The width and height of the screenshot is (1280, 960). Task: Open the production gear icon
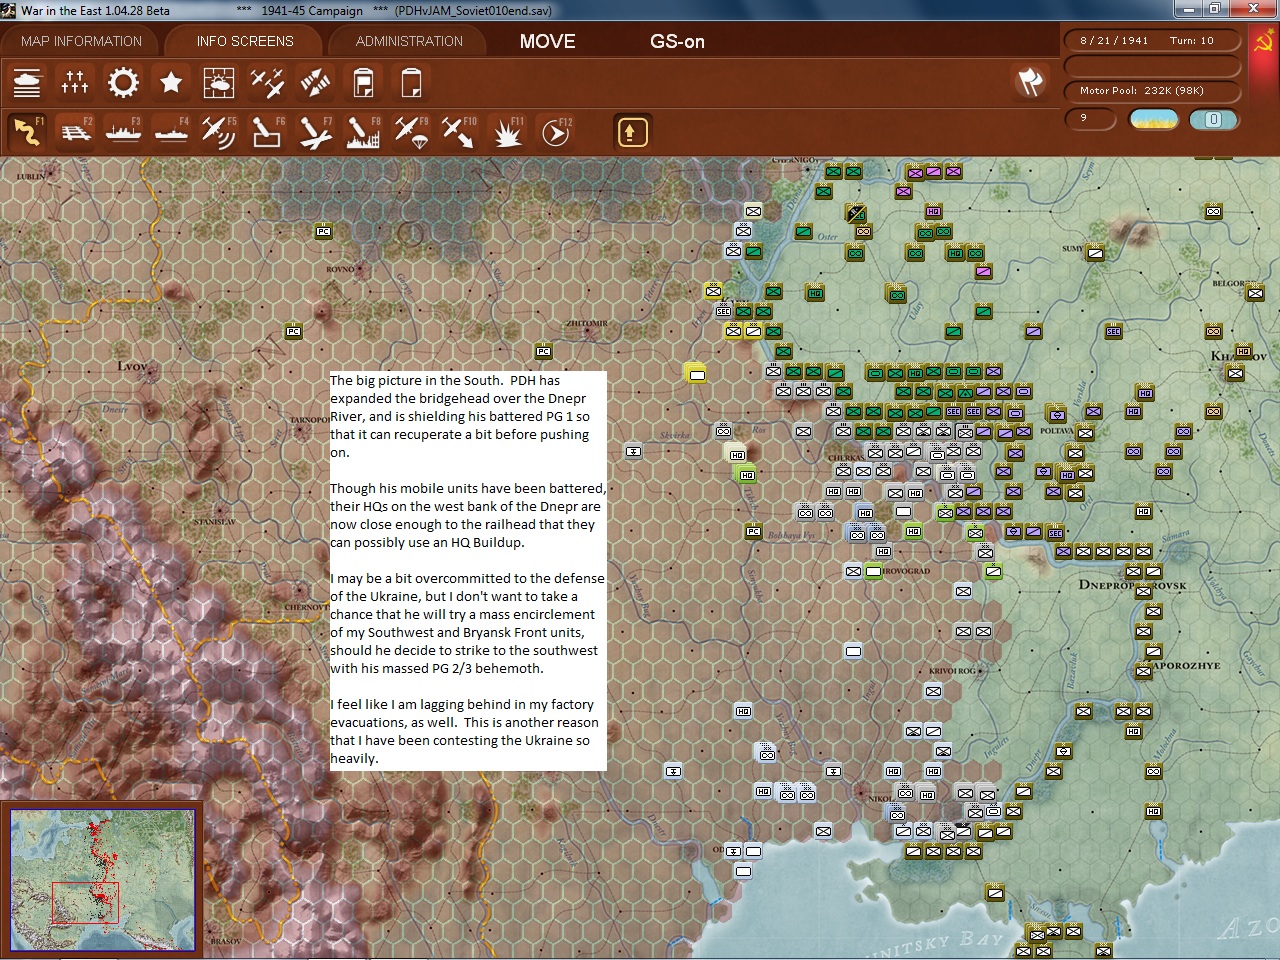click(x=123, y=83)
